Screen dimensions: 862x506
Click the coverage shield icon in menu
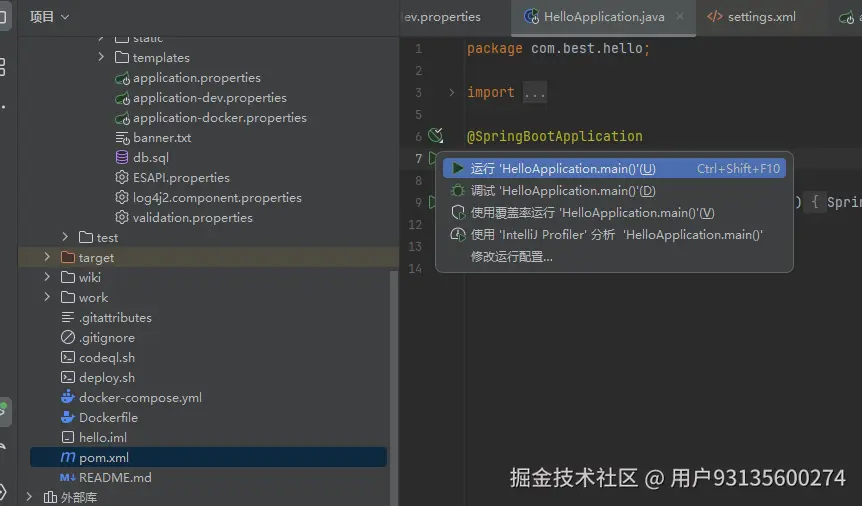pos(457,212)
